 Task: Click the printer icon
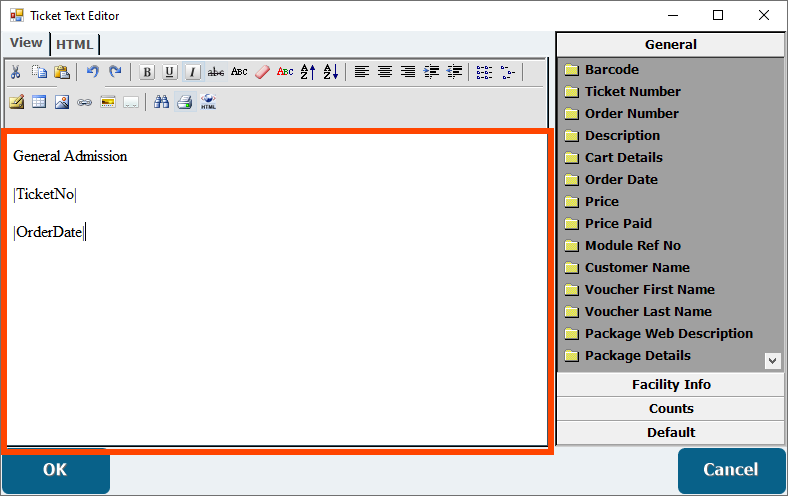coord(184,102)
